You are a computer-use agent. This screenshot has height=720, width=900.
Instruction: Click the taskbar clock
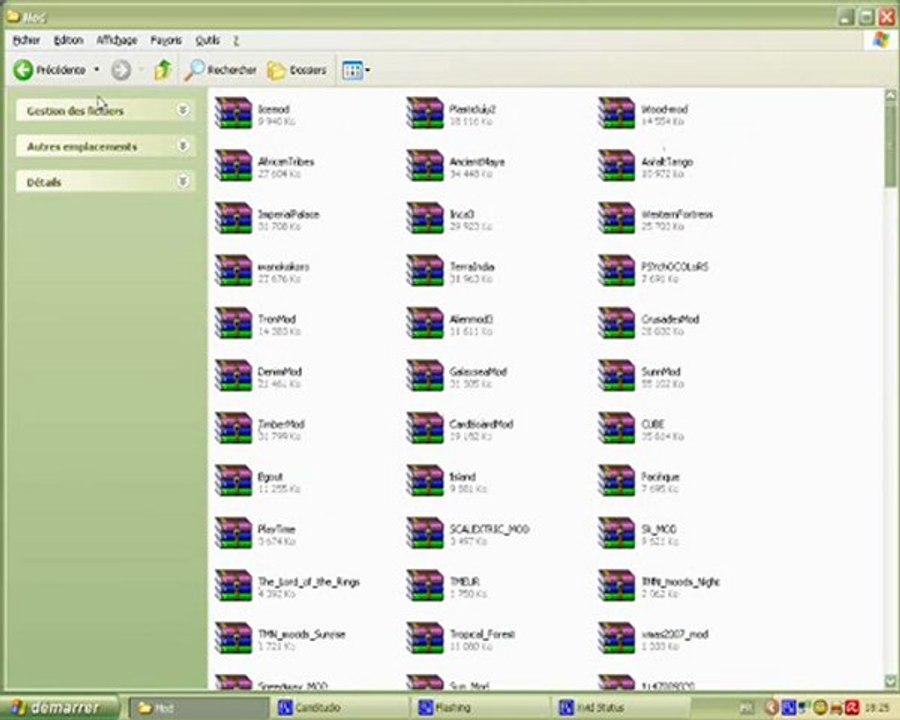coord(877,707)
